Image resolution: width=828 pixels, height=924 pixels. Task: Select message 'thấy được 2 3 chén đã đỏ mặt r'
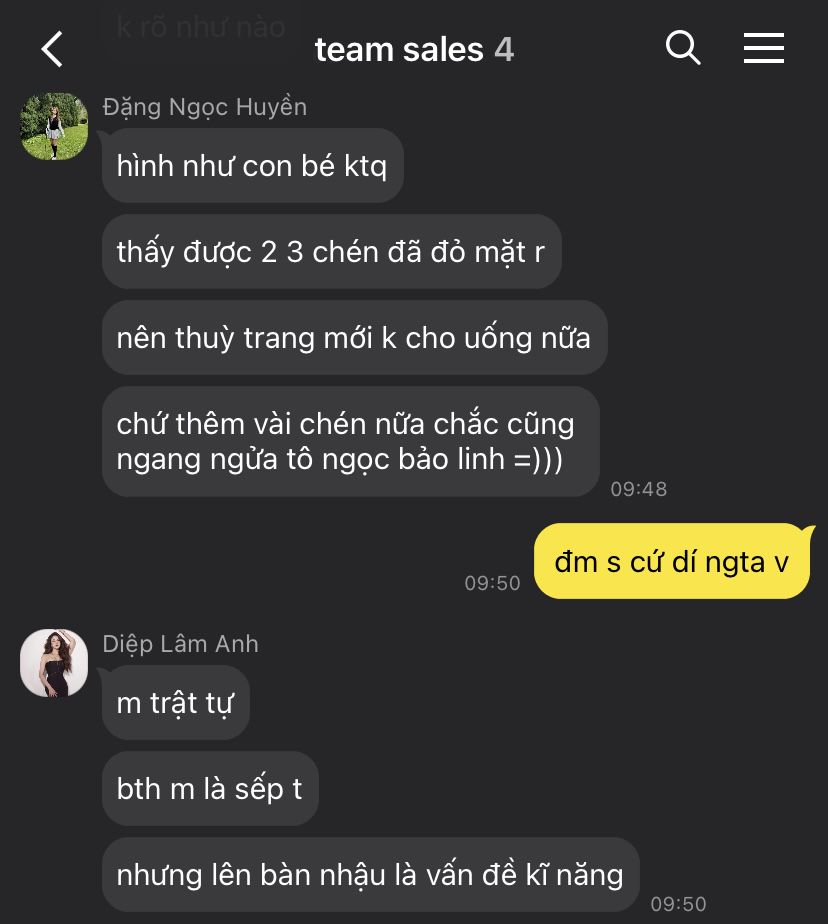point(331,252)
